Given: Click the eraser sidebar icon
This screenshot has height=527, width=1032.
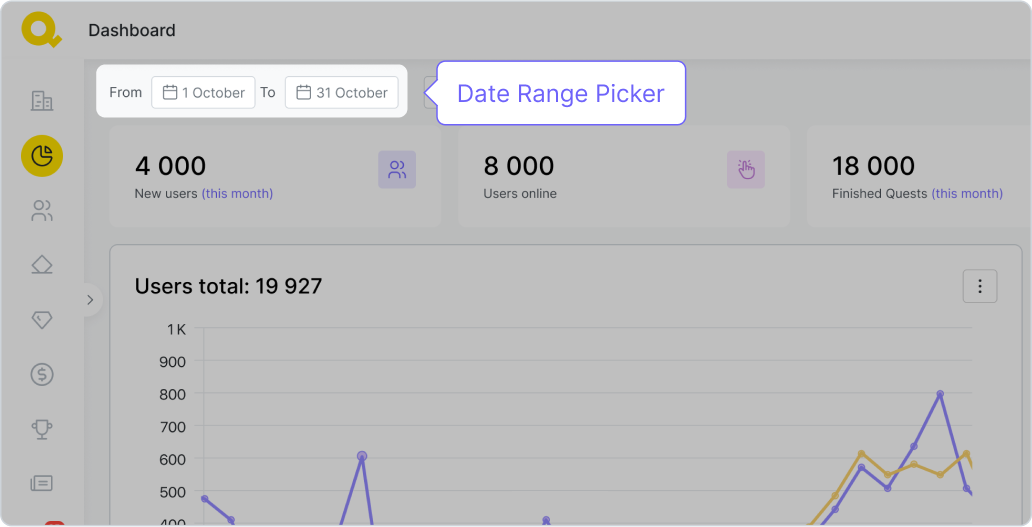Looking at the screenshot, I should (42, 265).
